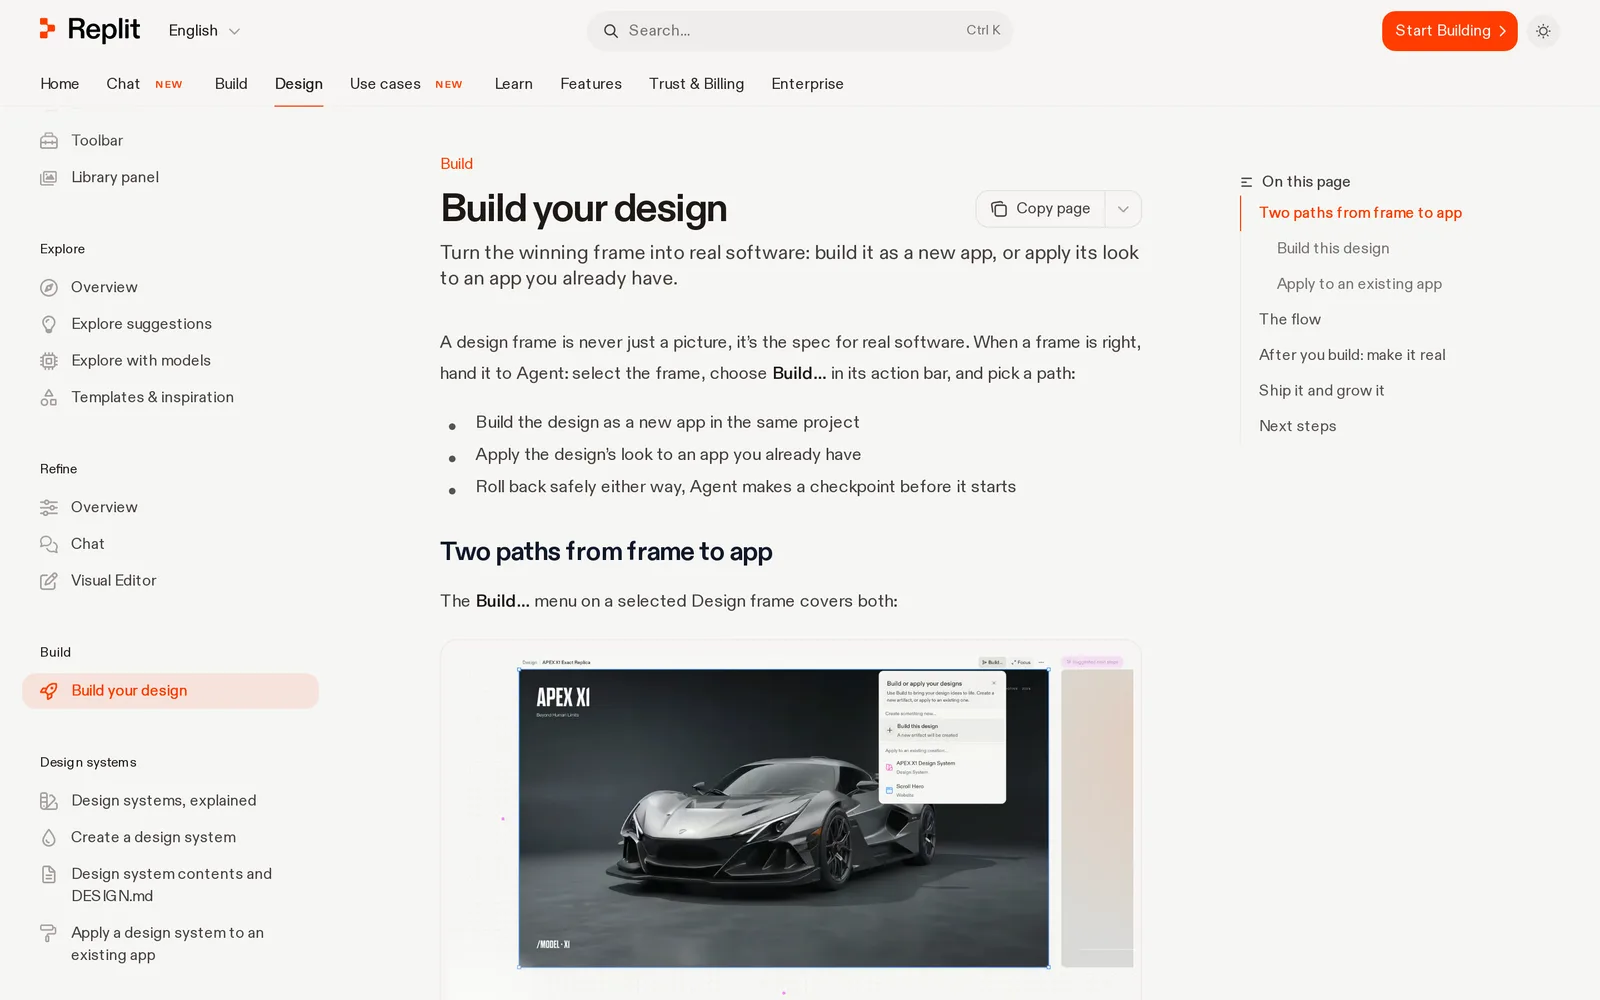Jump to Two paths from frame to app

[1360, 213]
